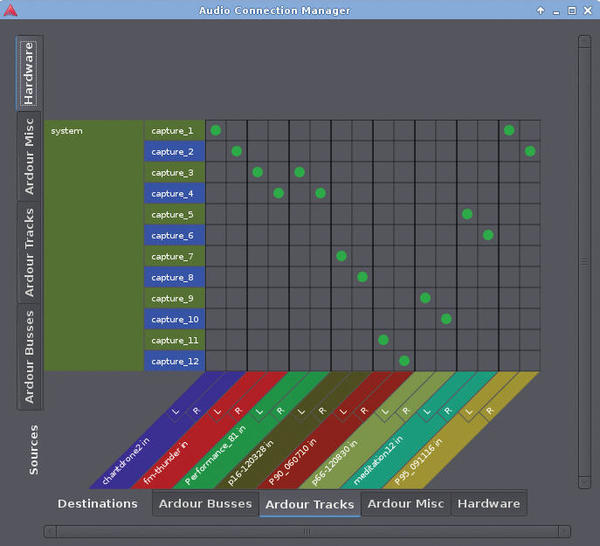Click the P95_091116 in track label
This screenshot has width=600, height=546.
418,462
